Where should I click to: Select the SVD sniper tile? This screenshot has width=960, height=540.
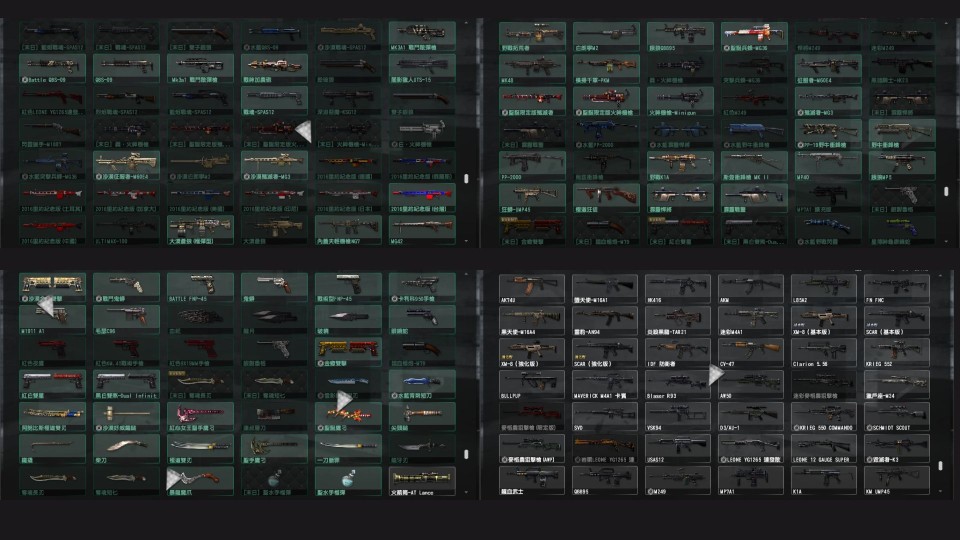click(604, 416)
